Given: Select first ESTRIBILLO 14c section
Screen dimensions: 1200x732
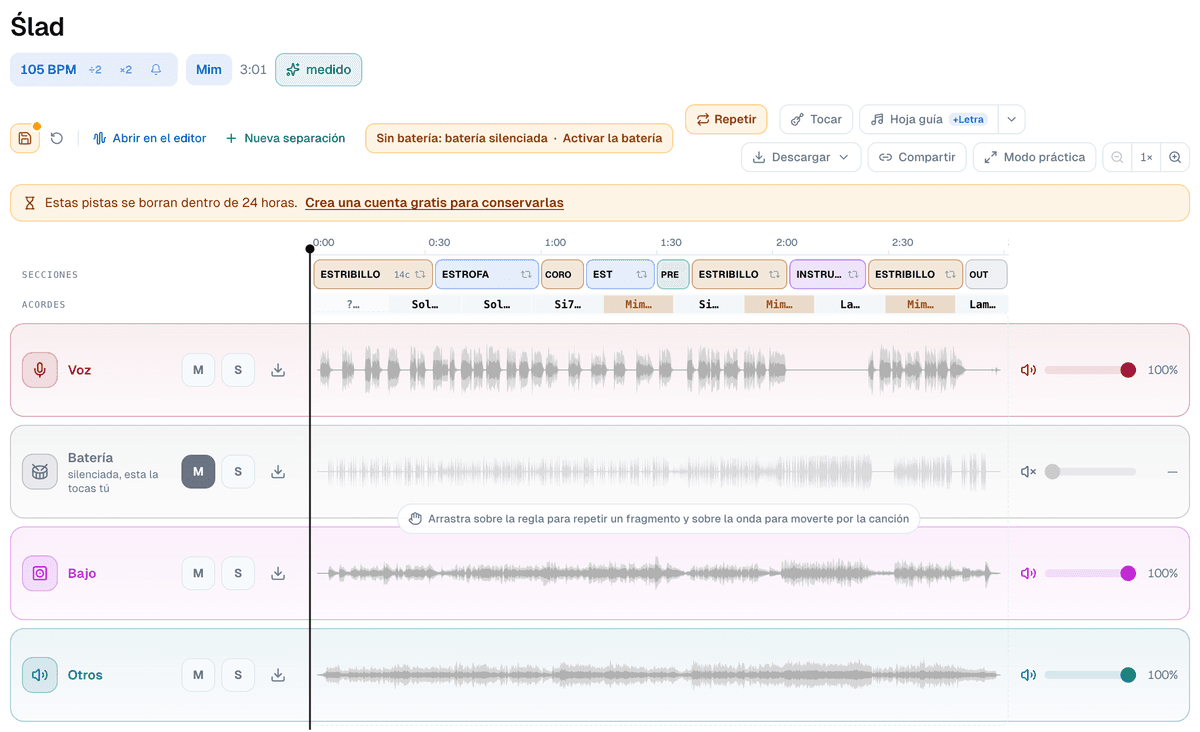Looking at the screenshot, I should point(373,274).
